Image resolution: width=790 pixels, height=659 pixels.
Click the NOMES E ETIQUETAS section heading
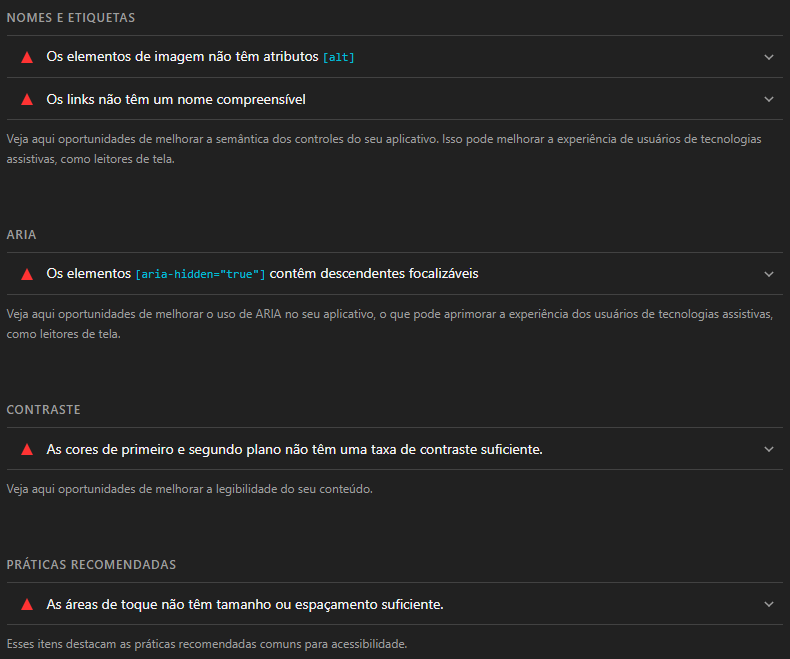pyautogui.click(x=71, y=18)
